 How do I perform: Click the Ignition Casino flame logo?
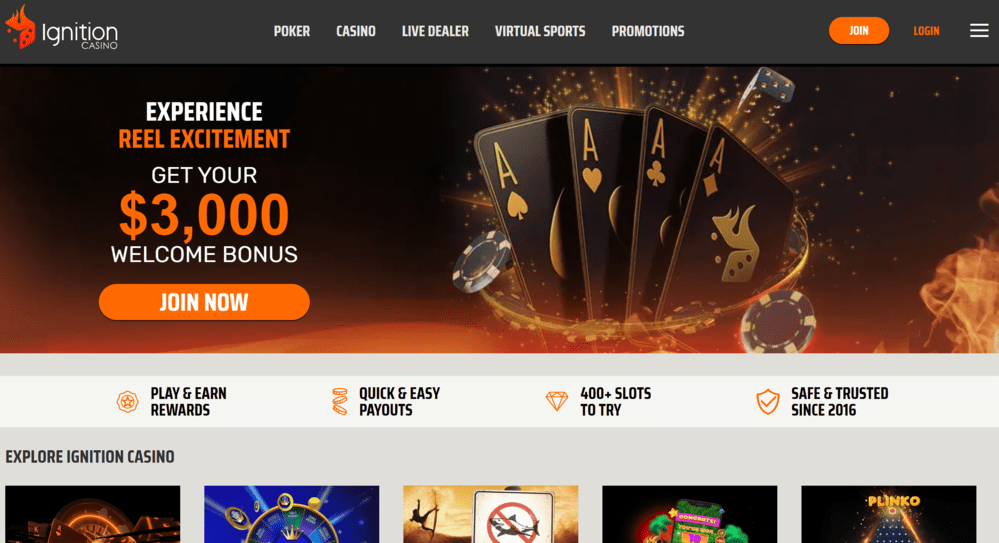point(62,27)
